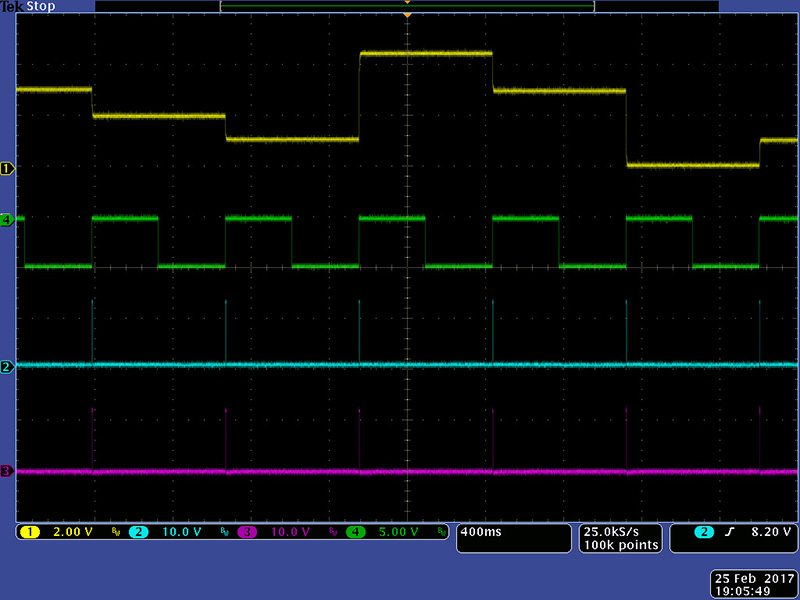Click the date and time display
The width and height of the screenshot is (800, 600).
754,584
